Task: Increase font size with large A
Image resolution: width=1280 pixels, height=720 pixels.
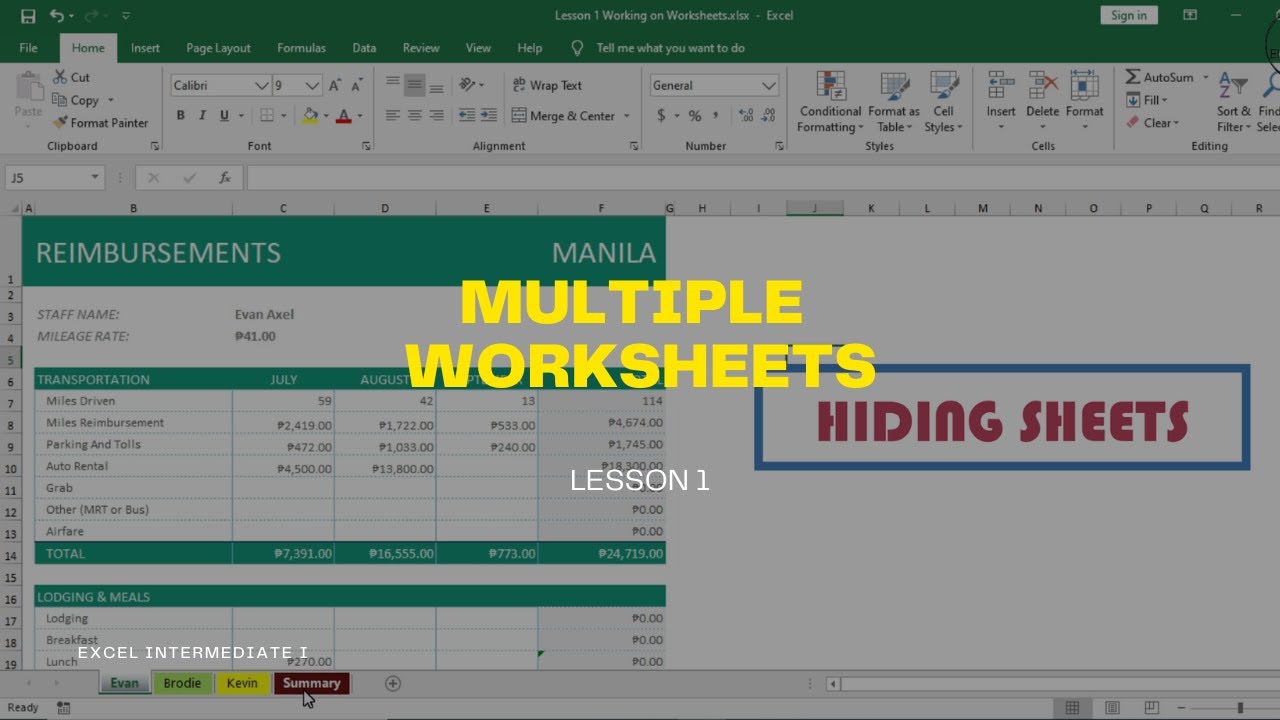Action: 336,85
